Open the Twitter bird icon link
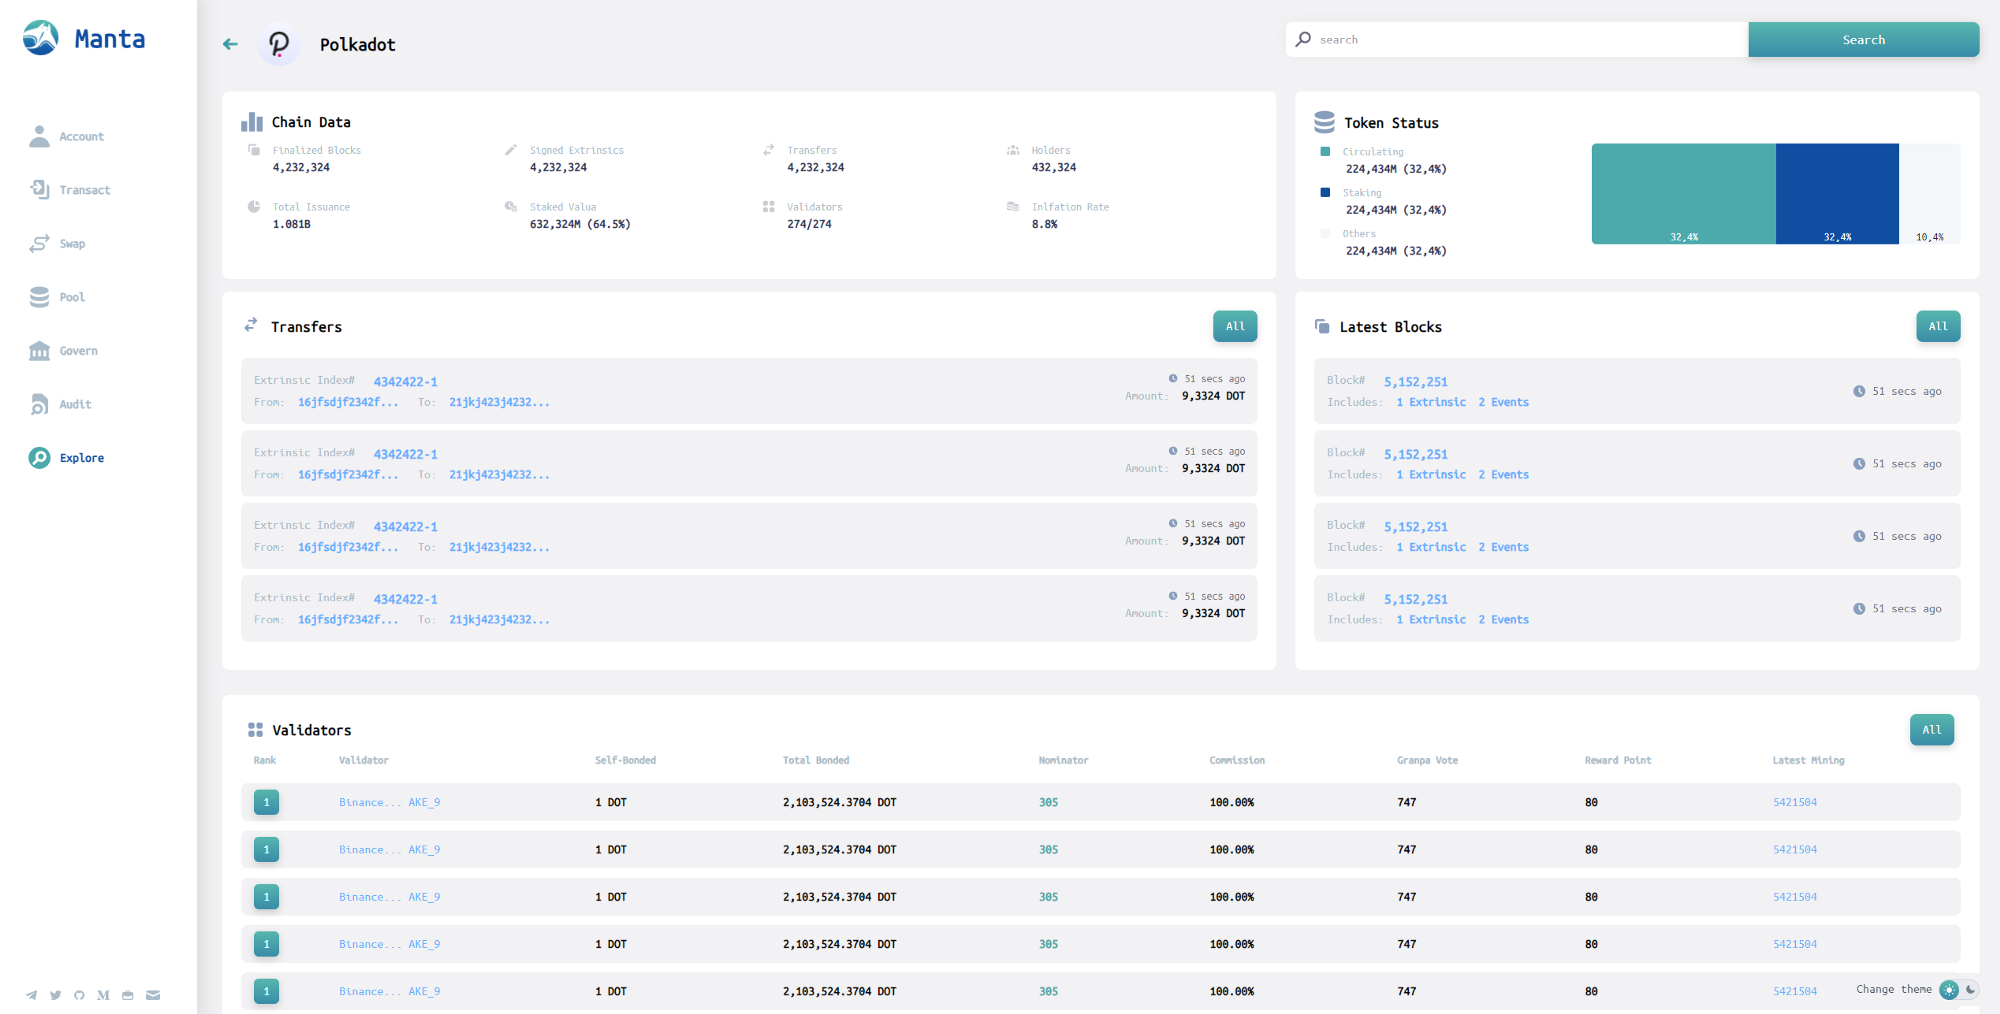This screenshot has width=2000, height=1014. [x=56, y=995]
